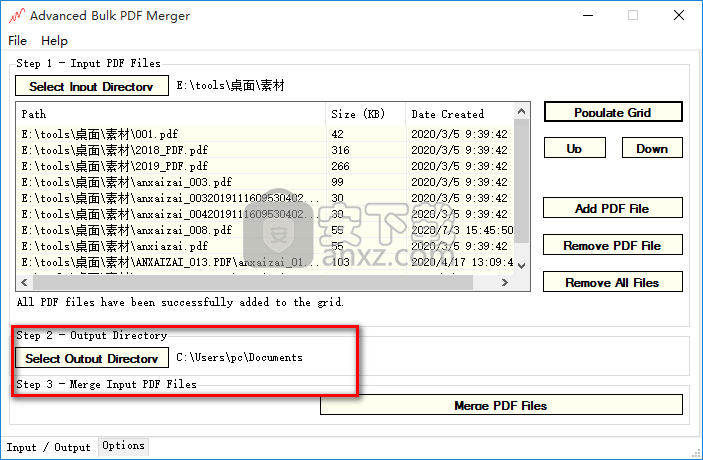Viewport: 703px width, 460px height.
Task: Select the 2018_PDF.pdf row
Action: (x=265, y=150)
